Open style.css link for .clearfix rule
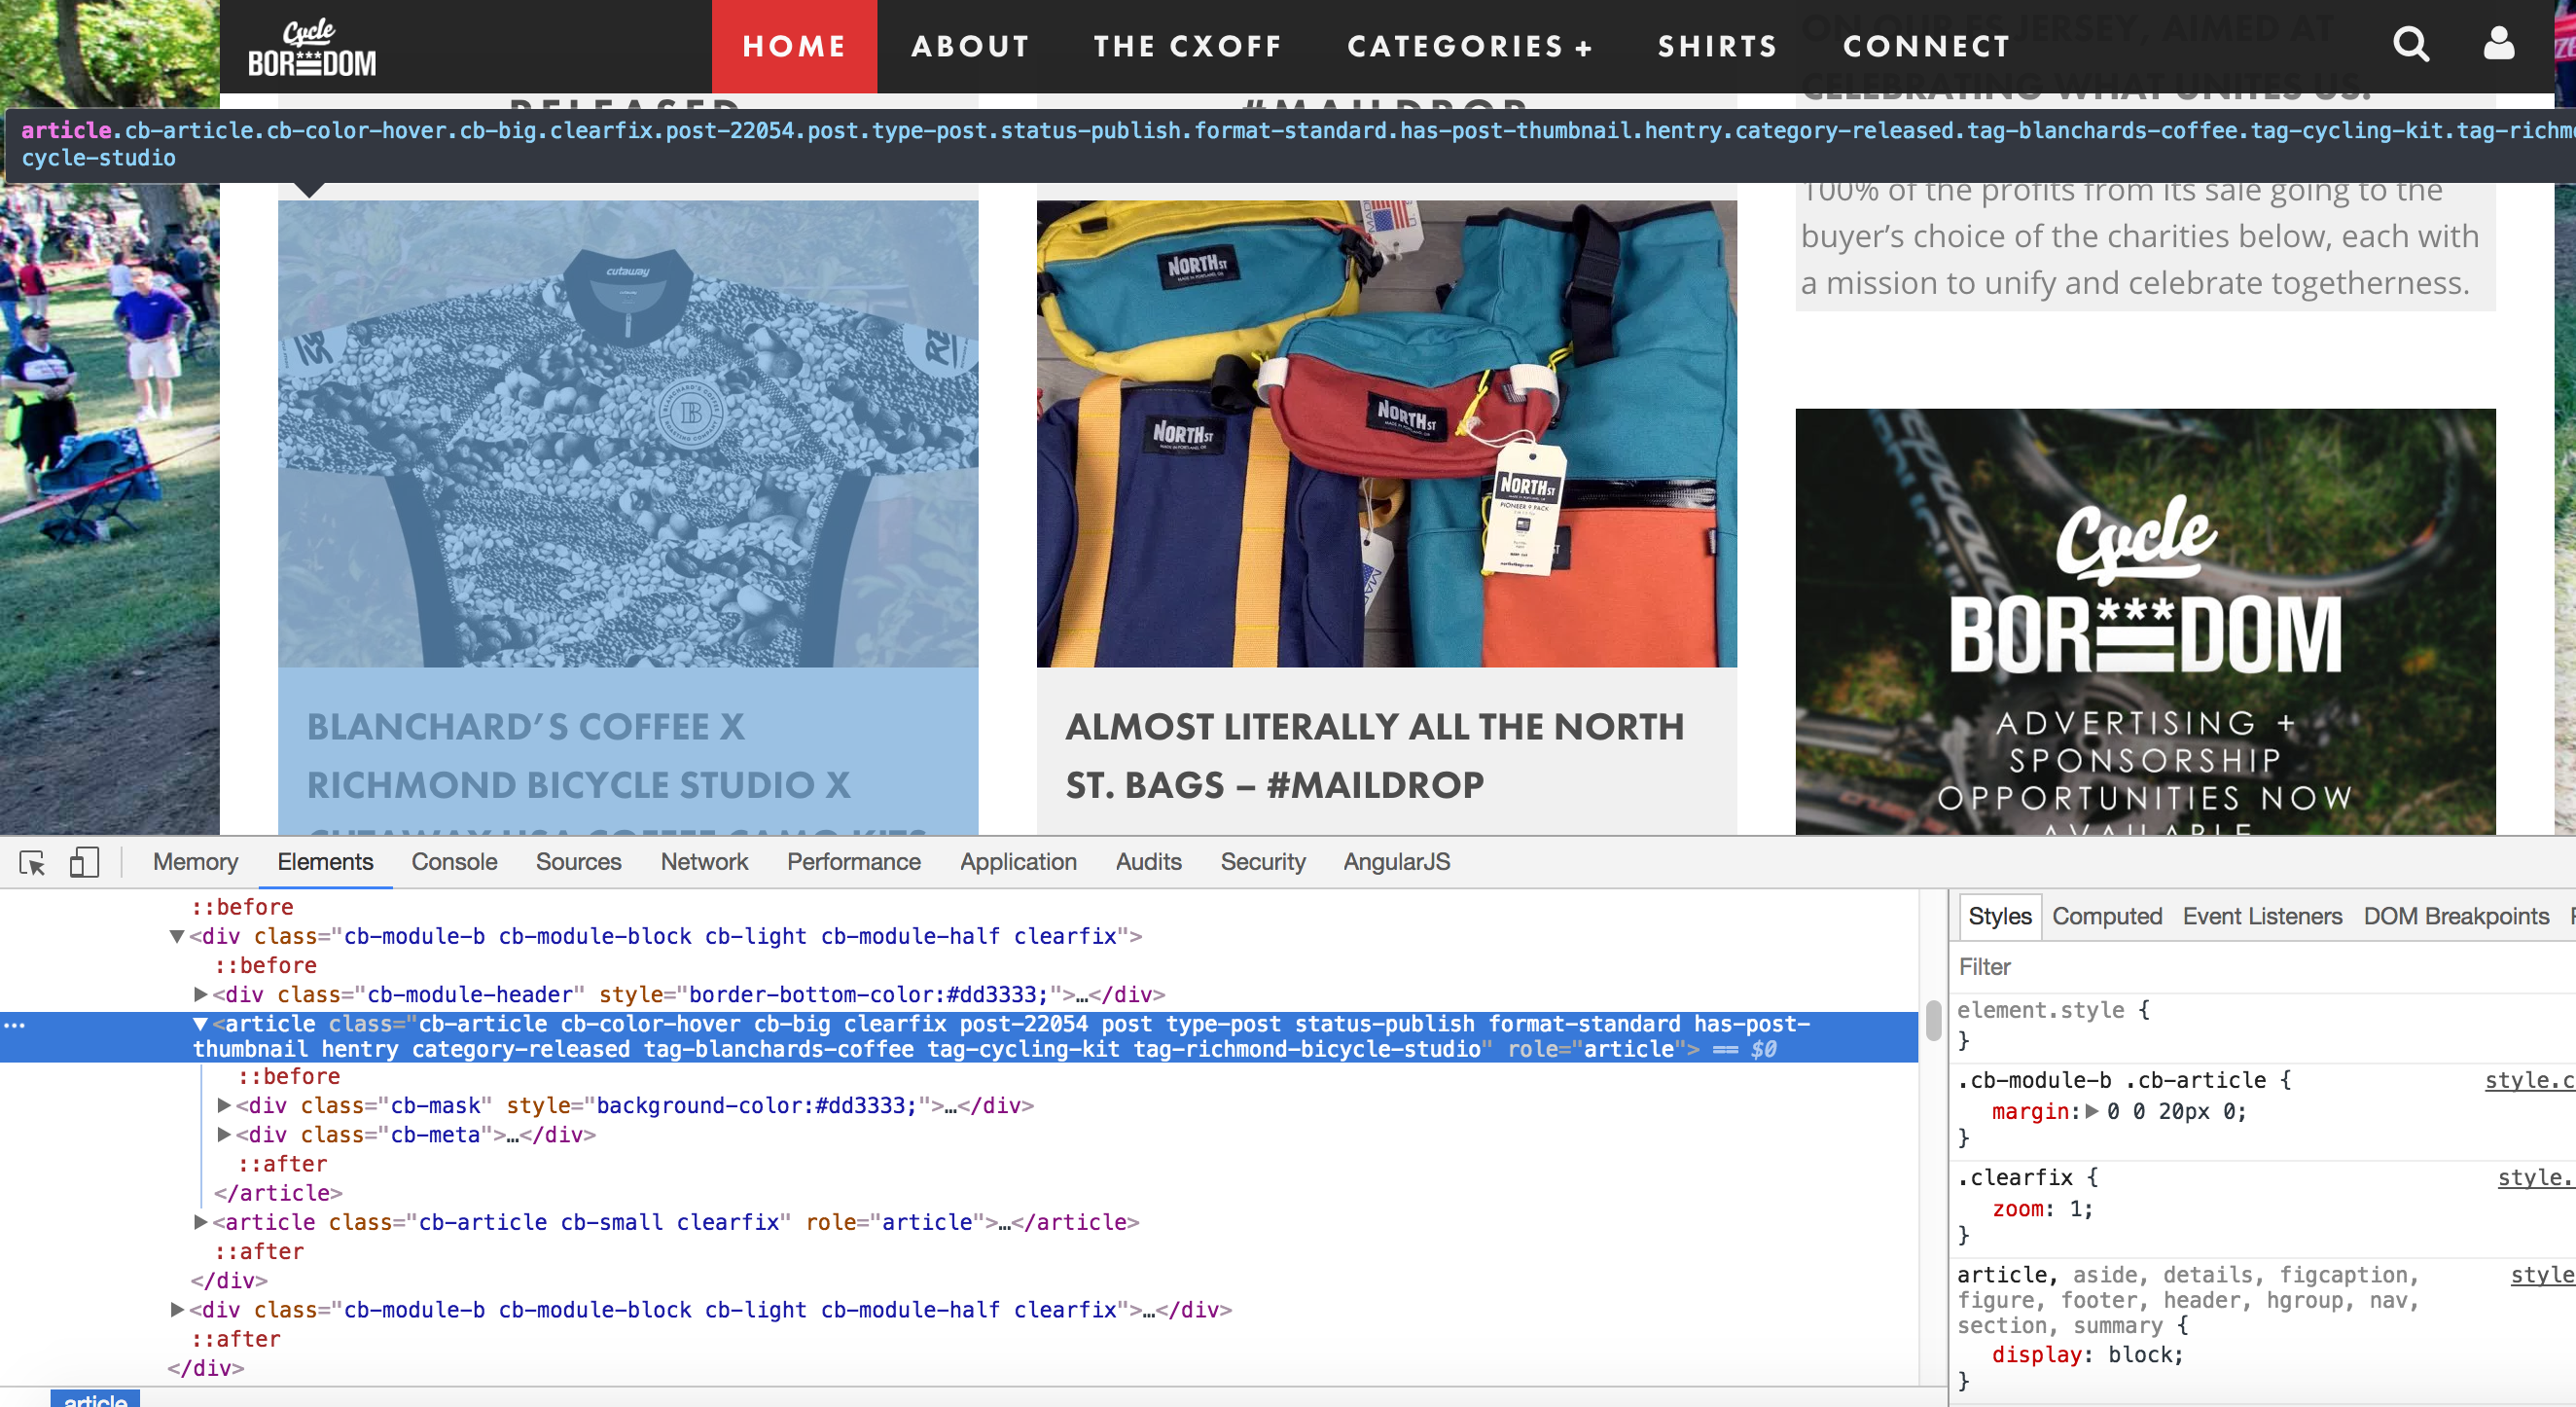Viewport: 2576px width, 1407px height. (2536, 1177)
